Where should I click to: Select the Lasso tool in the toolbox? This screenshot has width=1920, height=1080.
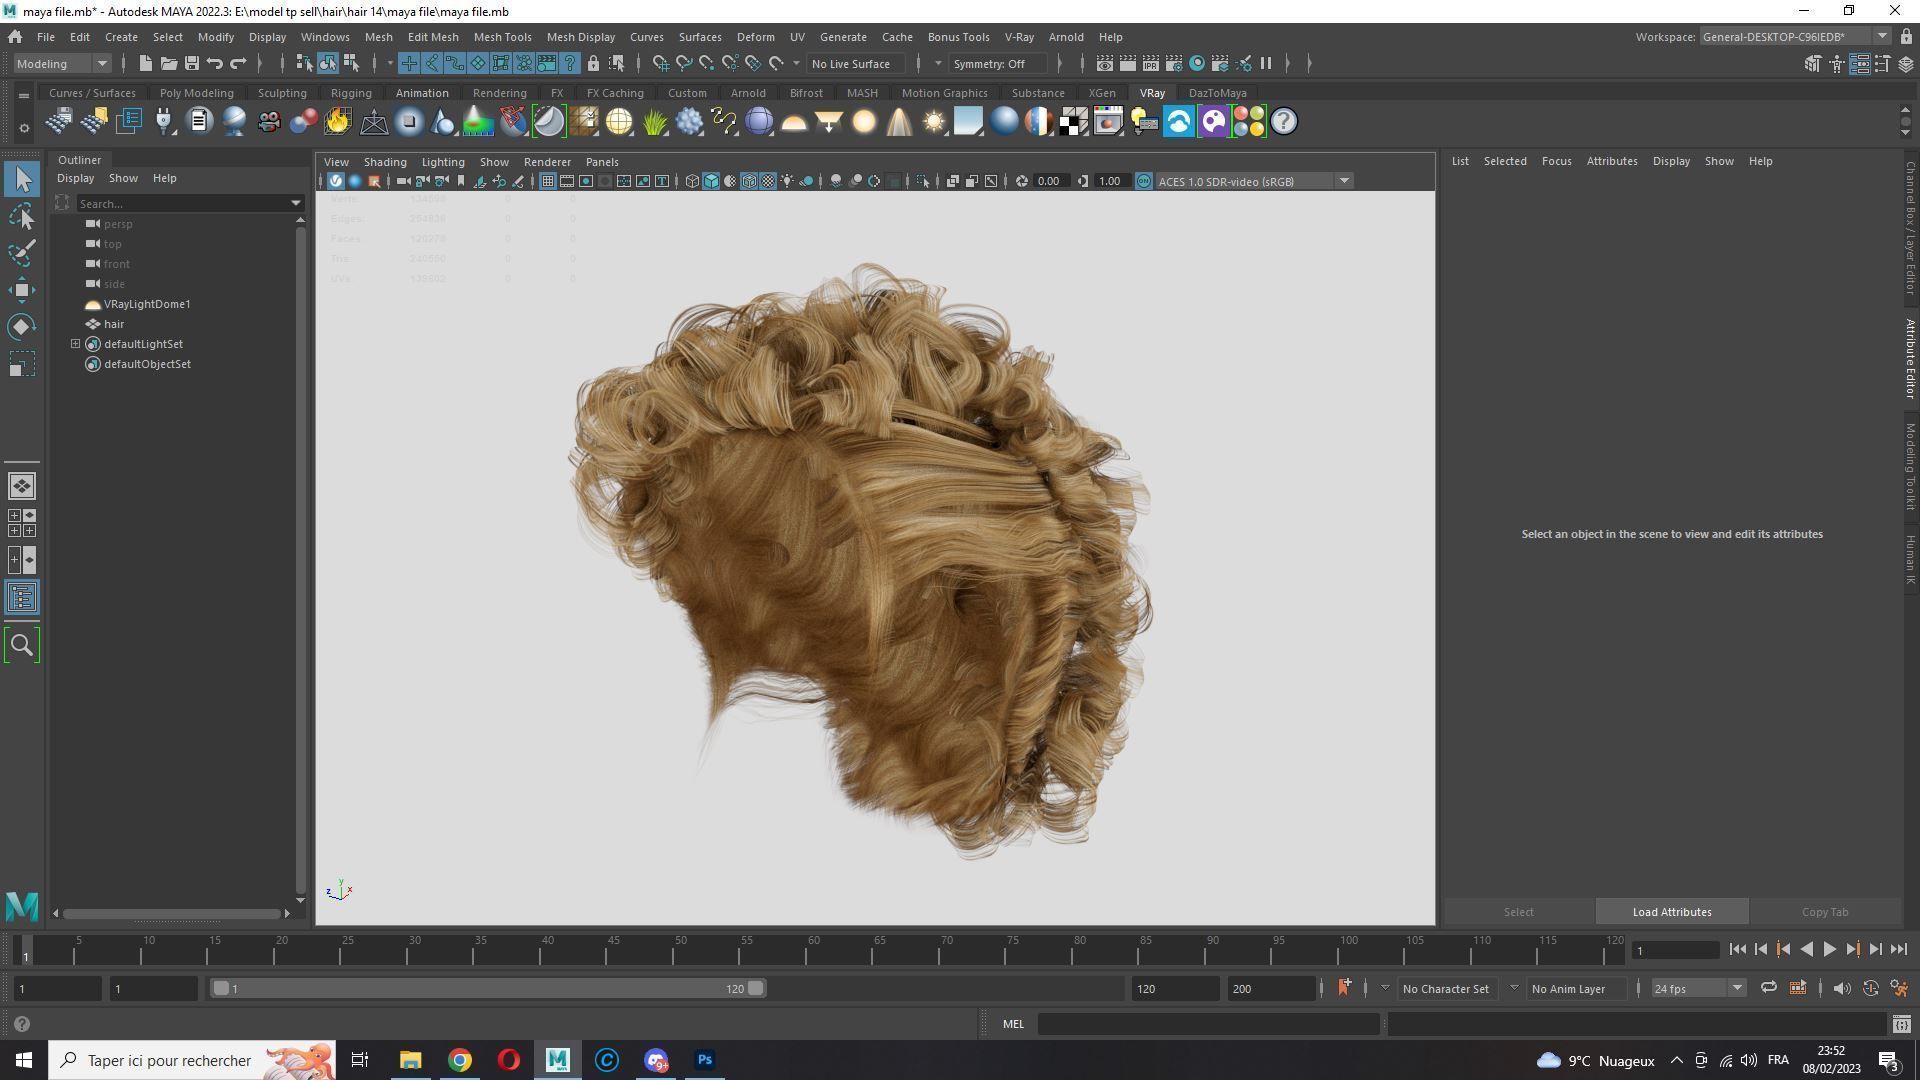[22, 216]
